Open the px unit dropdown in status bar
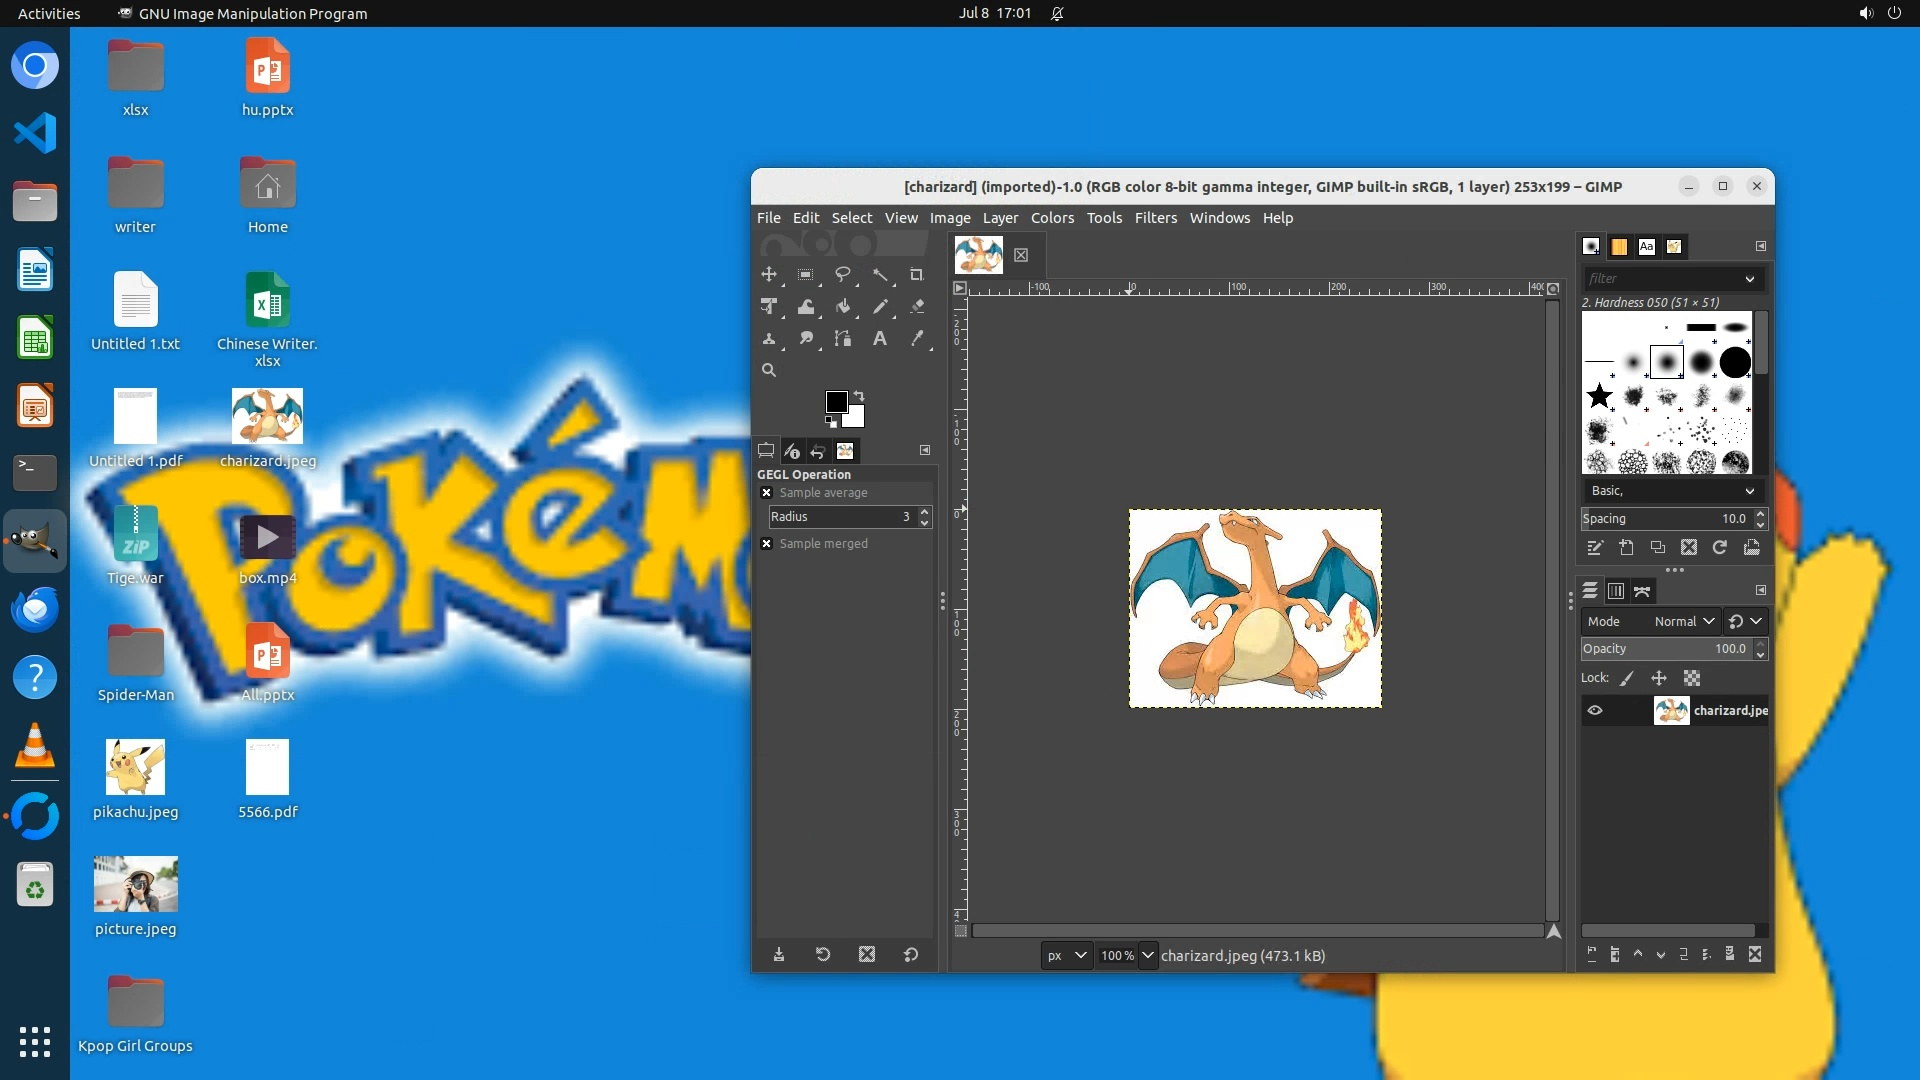The width and height of the screenshot is (1920, 1080). pyautogui.click(x=1067, y=956)
